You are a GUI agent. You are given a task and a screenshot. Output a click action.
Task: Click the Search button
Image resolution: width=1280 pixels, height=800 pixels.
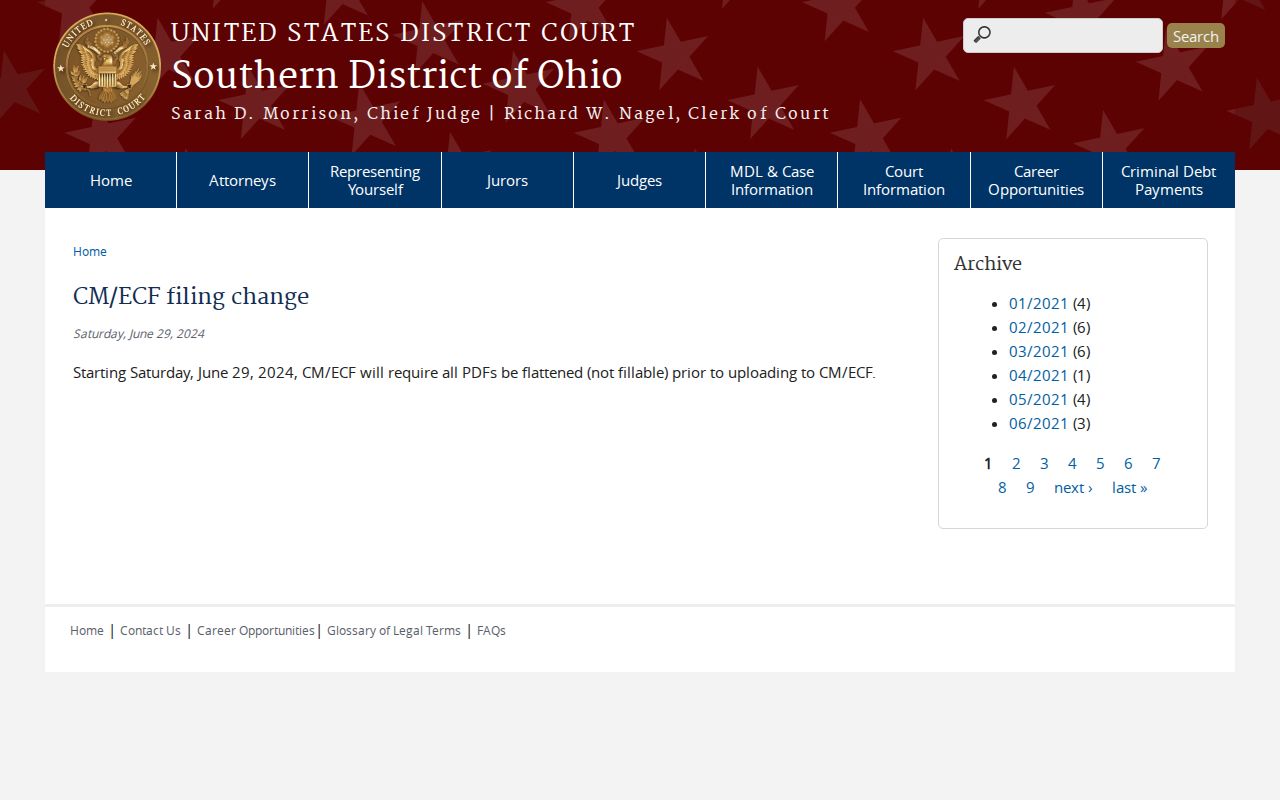pos(1195,36)
